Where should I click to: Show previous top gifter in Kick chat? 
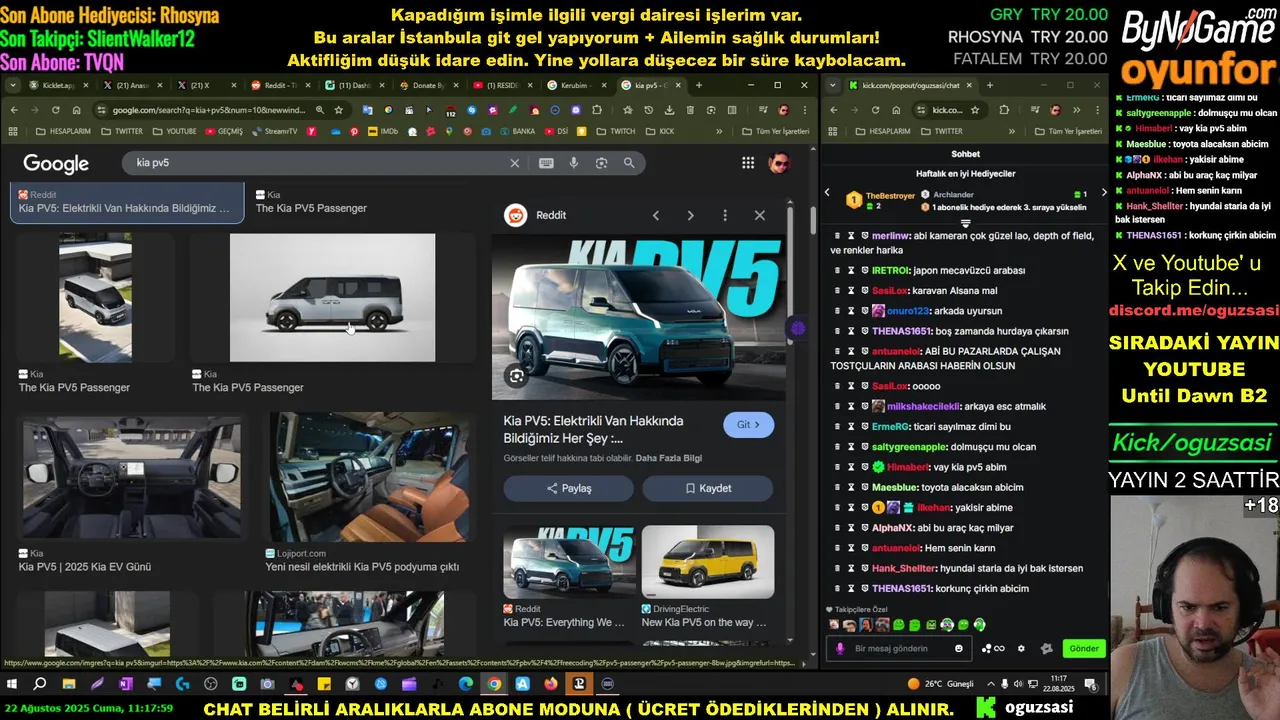(827, 193)
